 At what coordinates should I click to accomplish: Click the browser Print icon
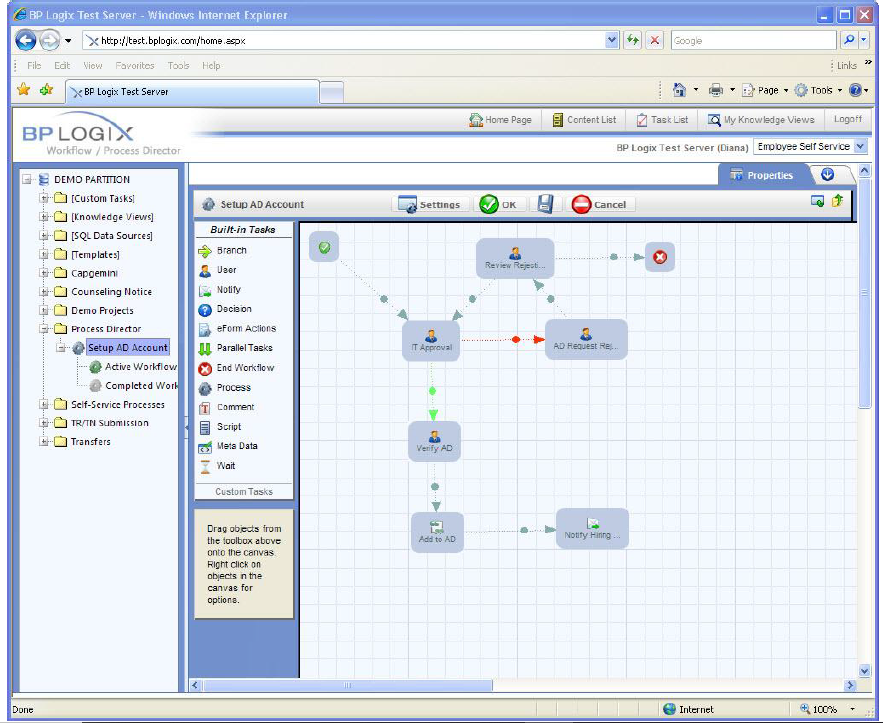716,90
